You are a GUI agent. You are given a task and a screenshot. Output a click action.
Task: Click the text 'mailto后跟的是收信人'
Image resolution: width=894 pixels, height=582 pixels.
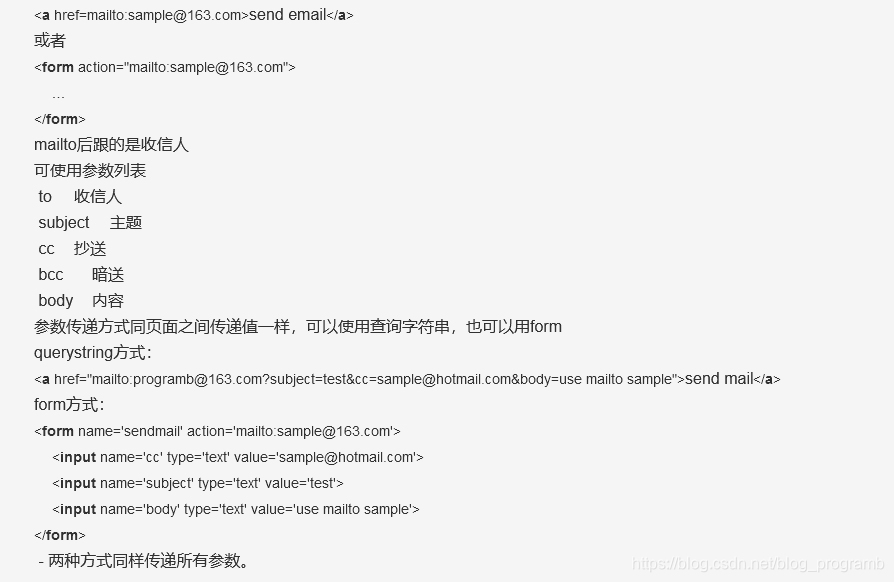coord(111,145)
